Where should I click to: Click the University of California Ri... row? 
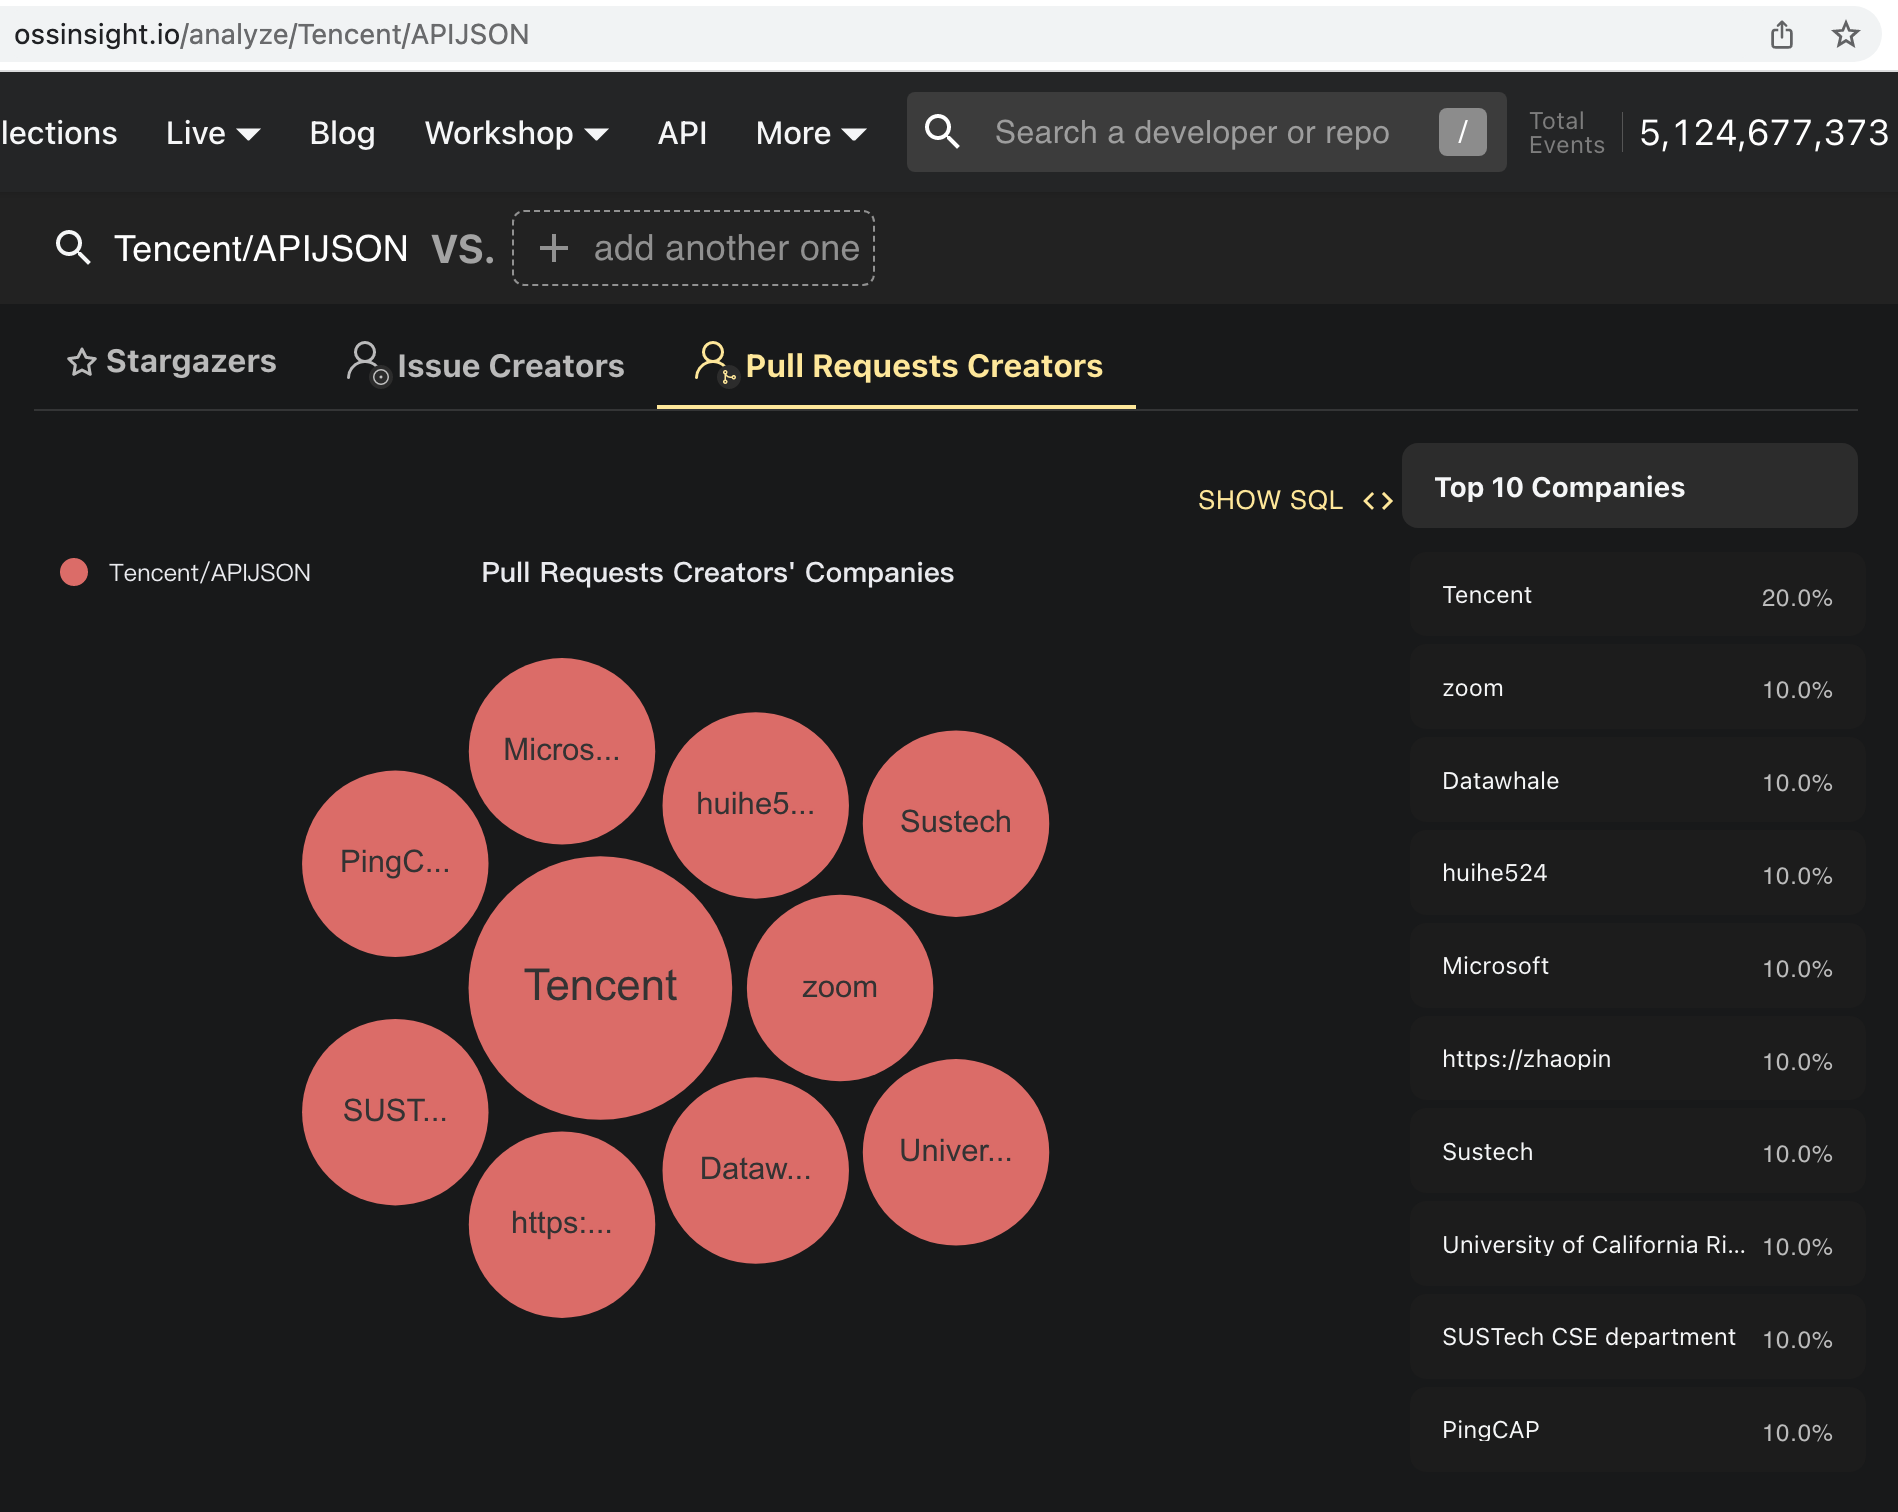click(x=1637, y=1245)
